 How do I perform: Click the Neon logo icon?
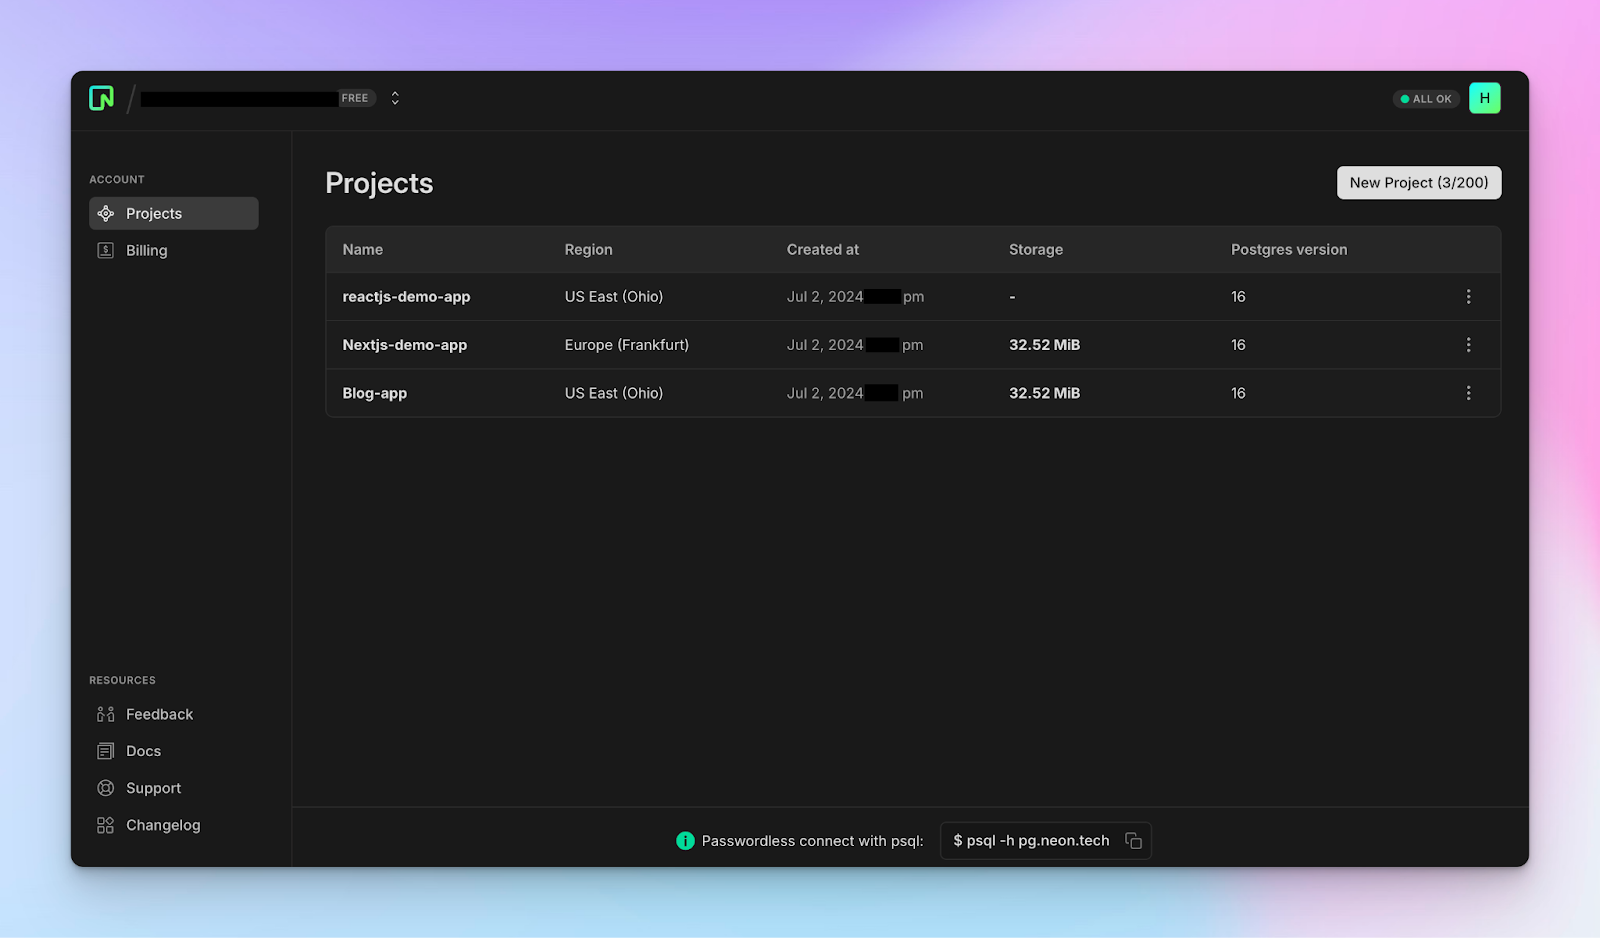coord(101,98)
